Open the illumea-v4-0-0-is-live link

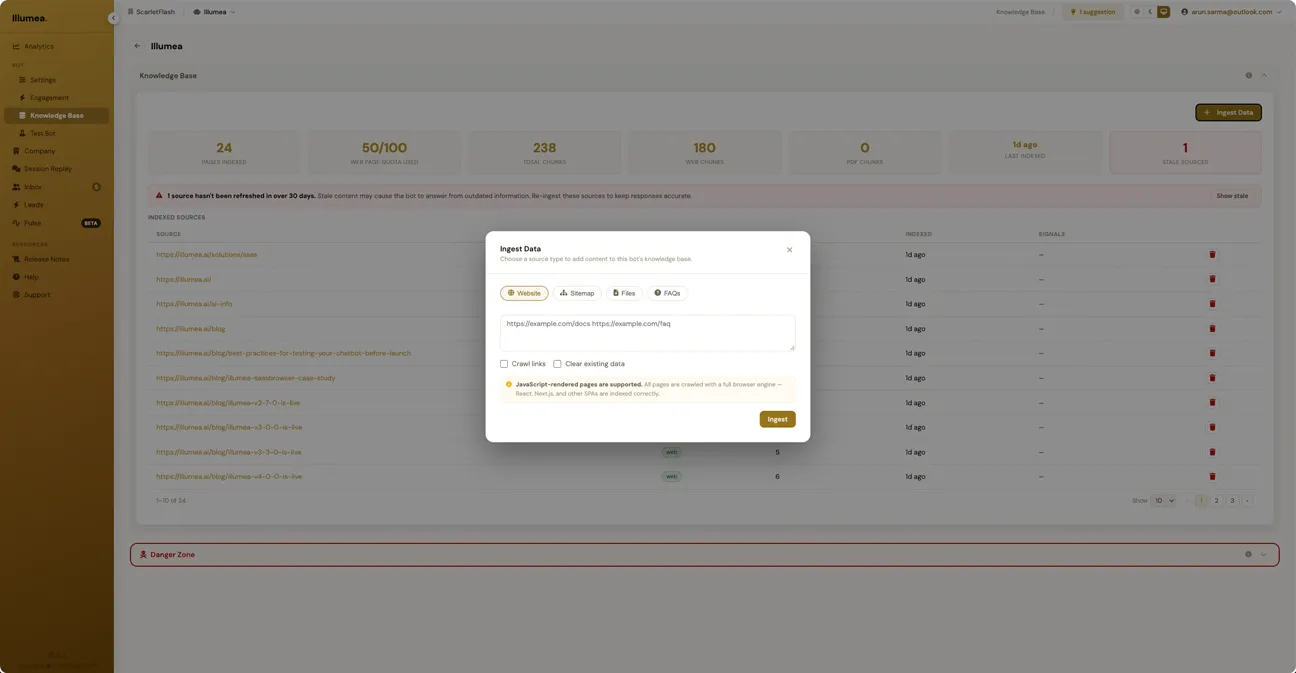click(x=229, y=476)
